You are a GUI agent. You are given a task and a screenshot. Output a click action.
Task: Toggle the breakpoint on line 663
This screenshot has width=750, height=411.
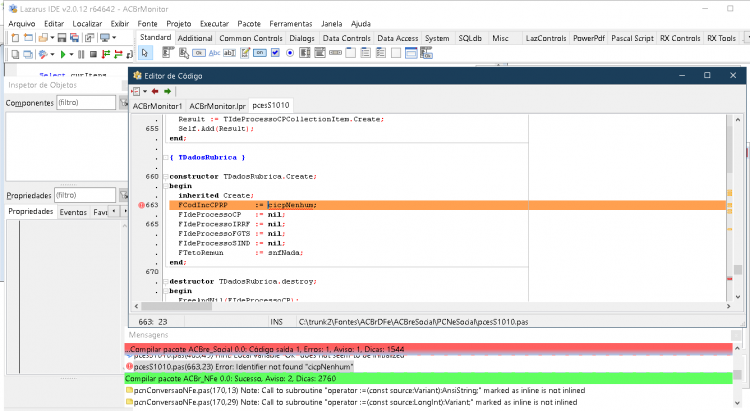[142, 205]
